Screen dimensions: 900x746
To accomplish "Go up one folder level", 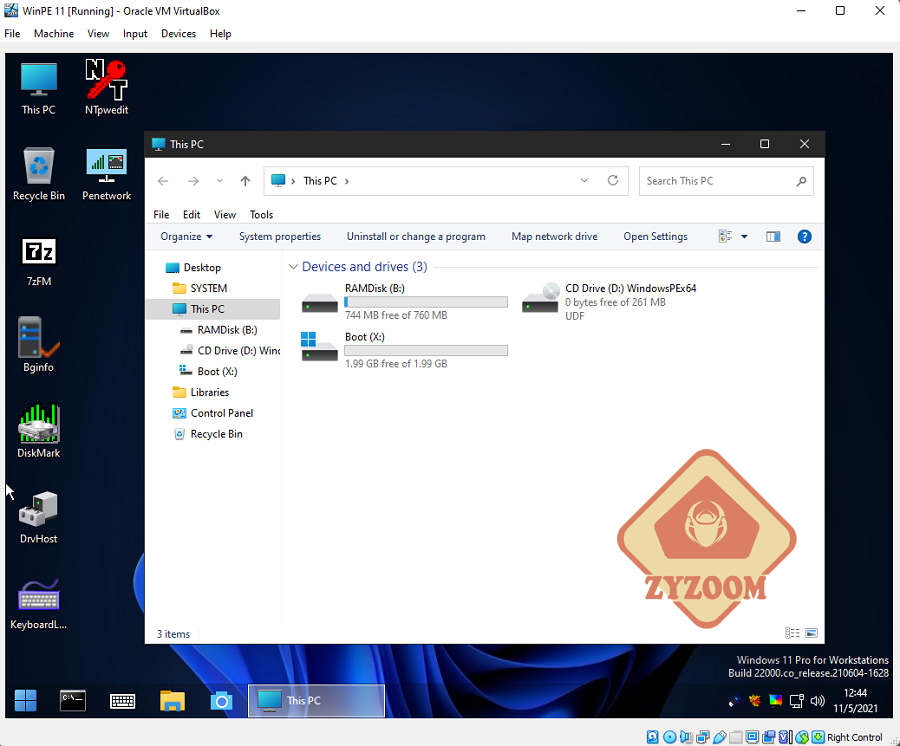I will coord(245,181).
